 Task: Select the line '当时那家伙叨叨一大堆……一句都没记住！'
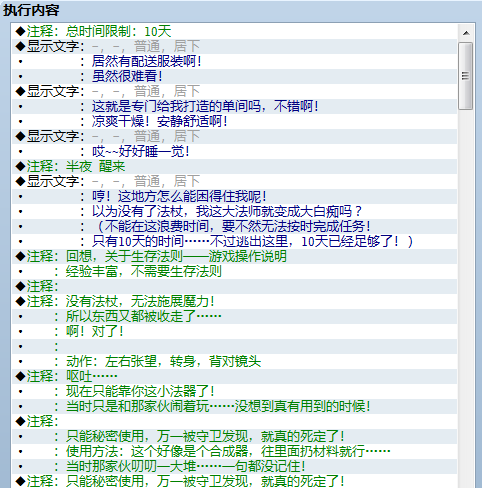234,466
